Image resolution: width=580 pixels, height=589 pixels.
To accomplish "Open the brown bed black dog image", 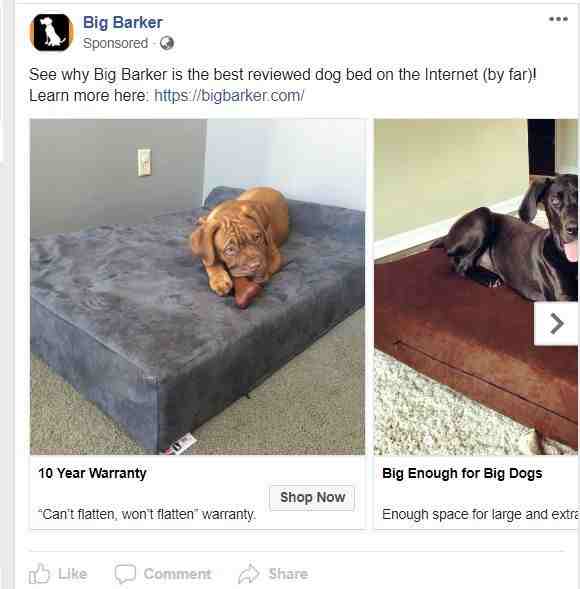I will [476, 287].
